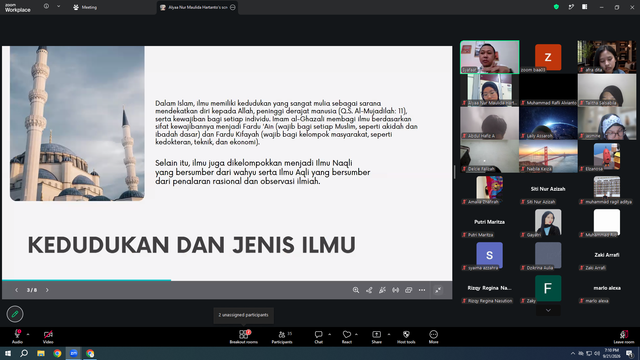Image resolution: width=640 pixels, height=360 pixels.
Task: Go to next slide arrow
Action: [47, 290]
